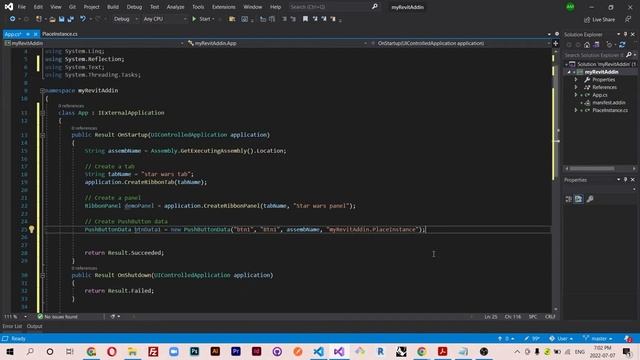Click the Solution Explorer Home icon
640x360 pixels.
(587, 45)
